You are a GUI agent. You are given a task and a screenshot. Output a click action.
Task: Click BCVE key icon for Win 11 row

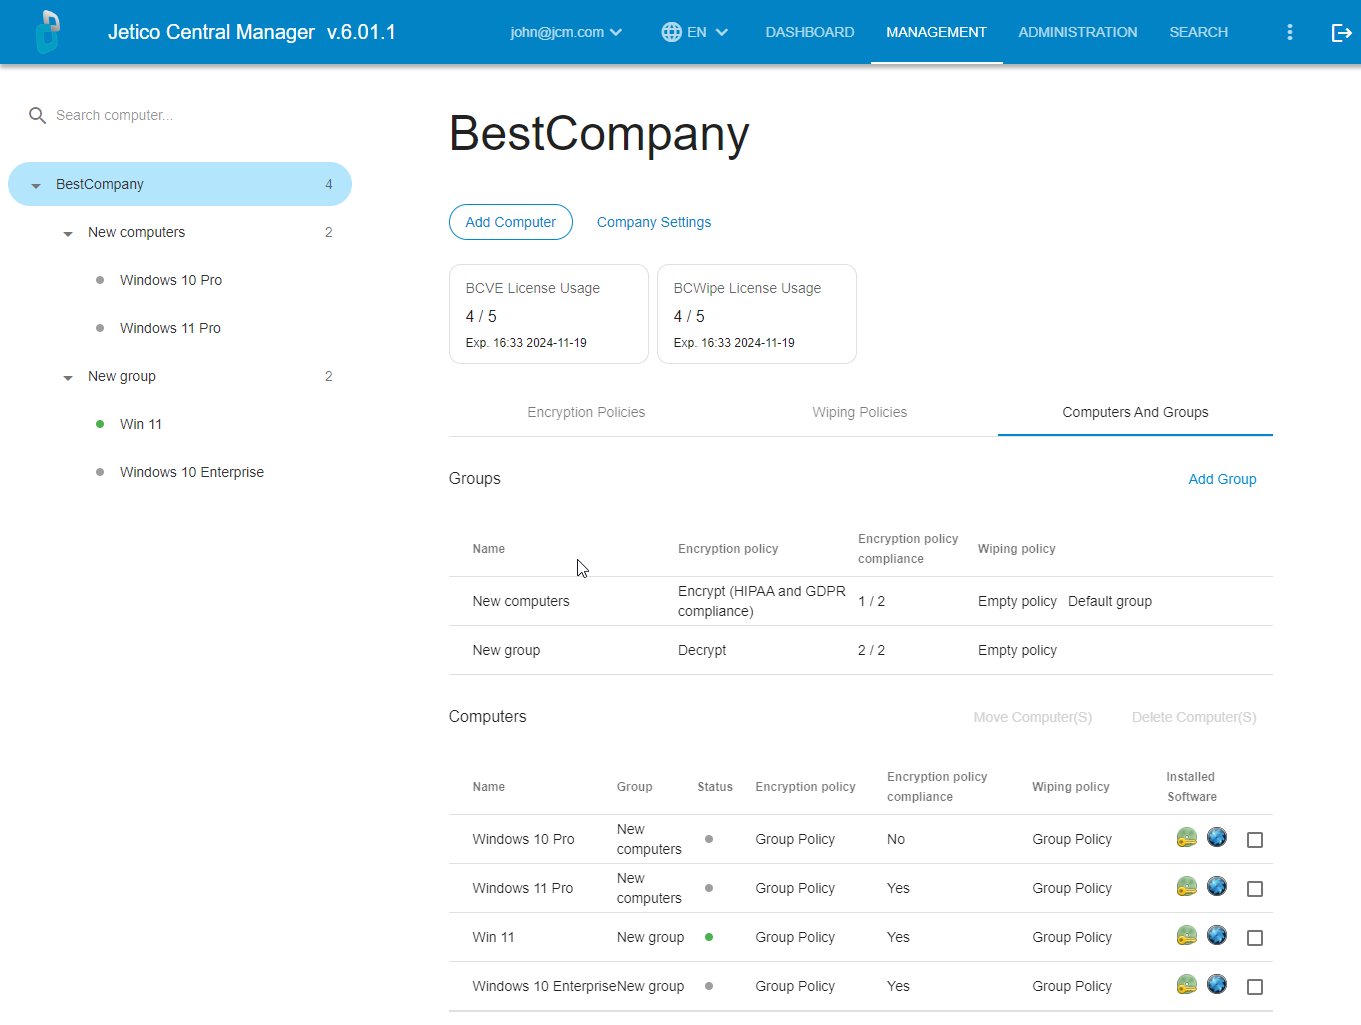[x=1187, y=936]
